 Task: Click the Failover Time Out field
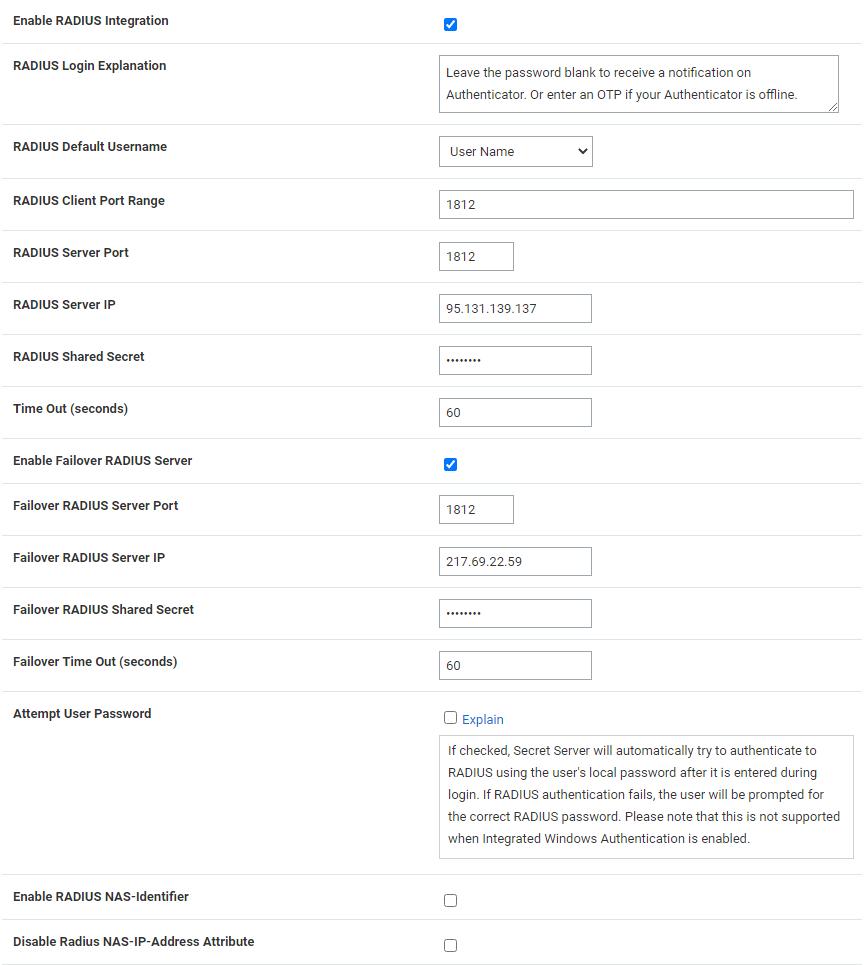click(x=515, y=665)
